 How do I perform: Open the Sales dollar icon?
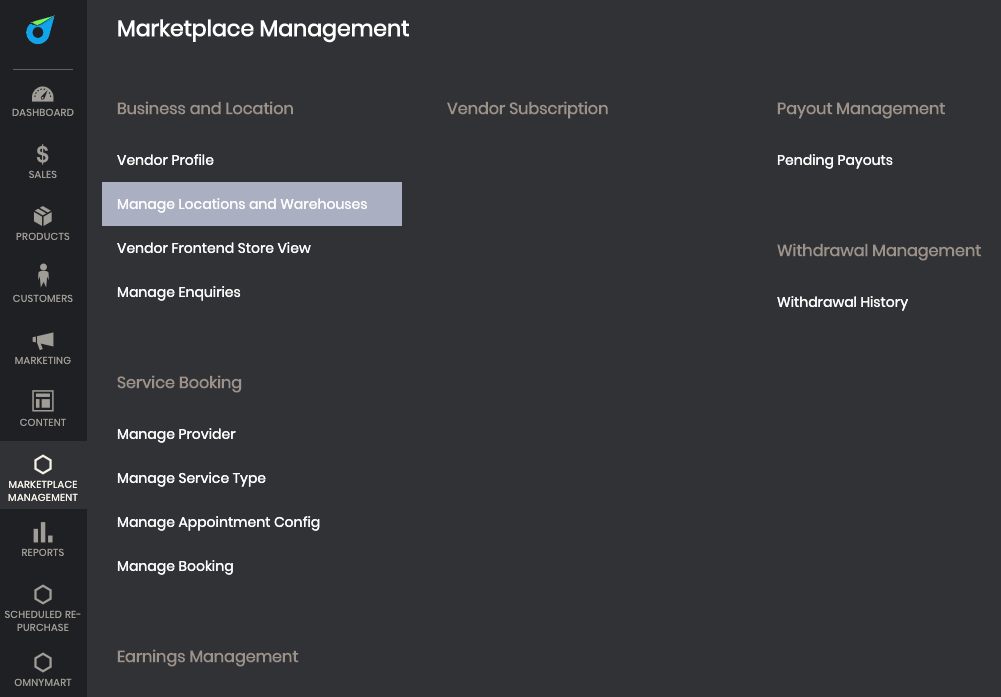43,154
